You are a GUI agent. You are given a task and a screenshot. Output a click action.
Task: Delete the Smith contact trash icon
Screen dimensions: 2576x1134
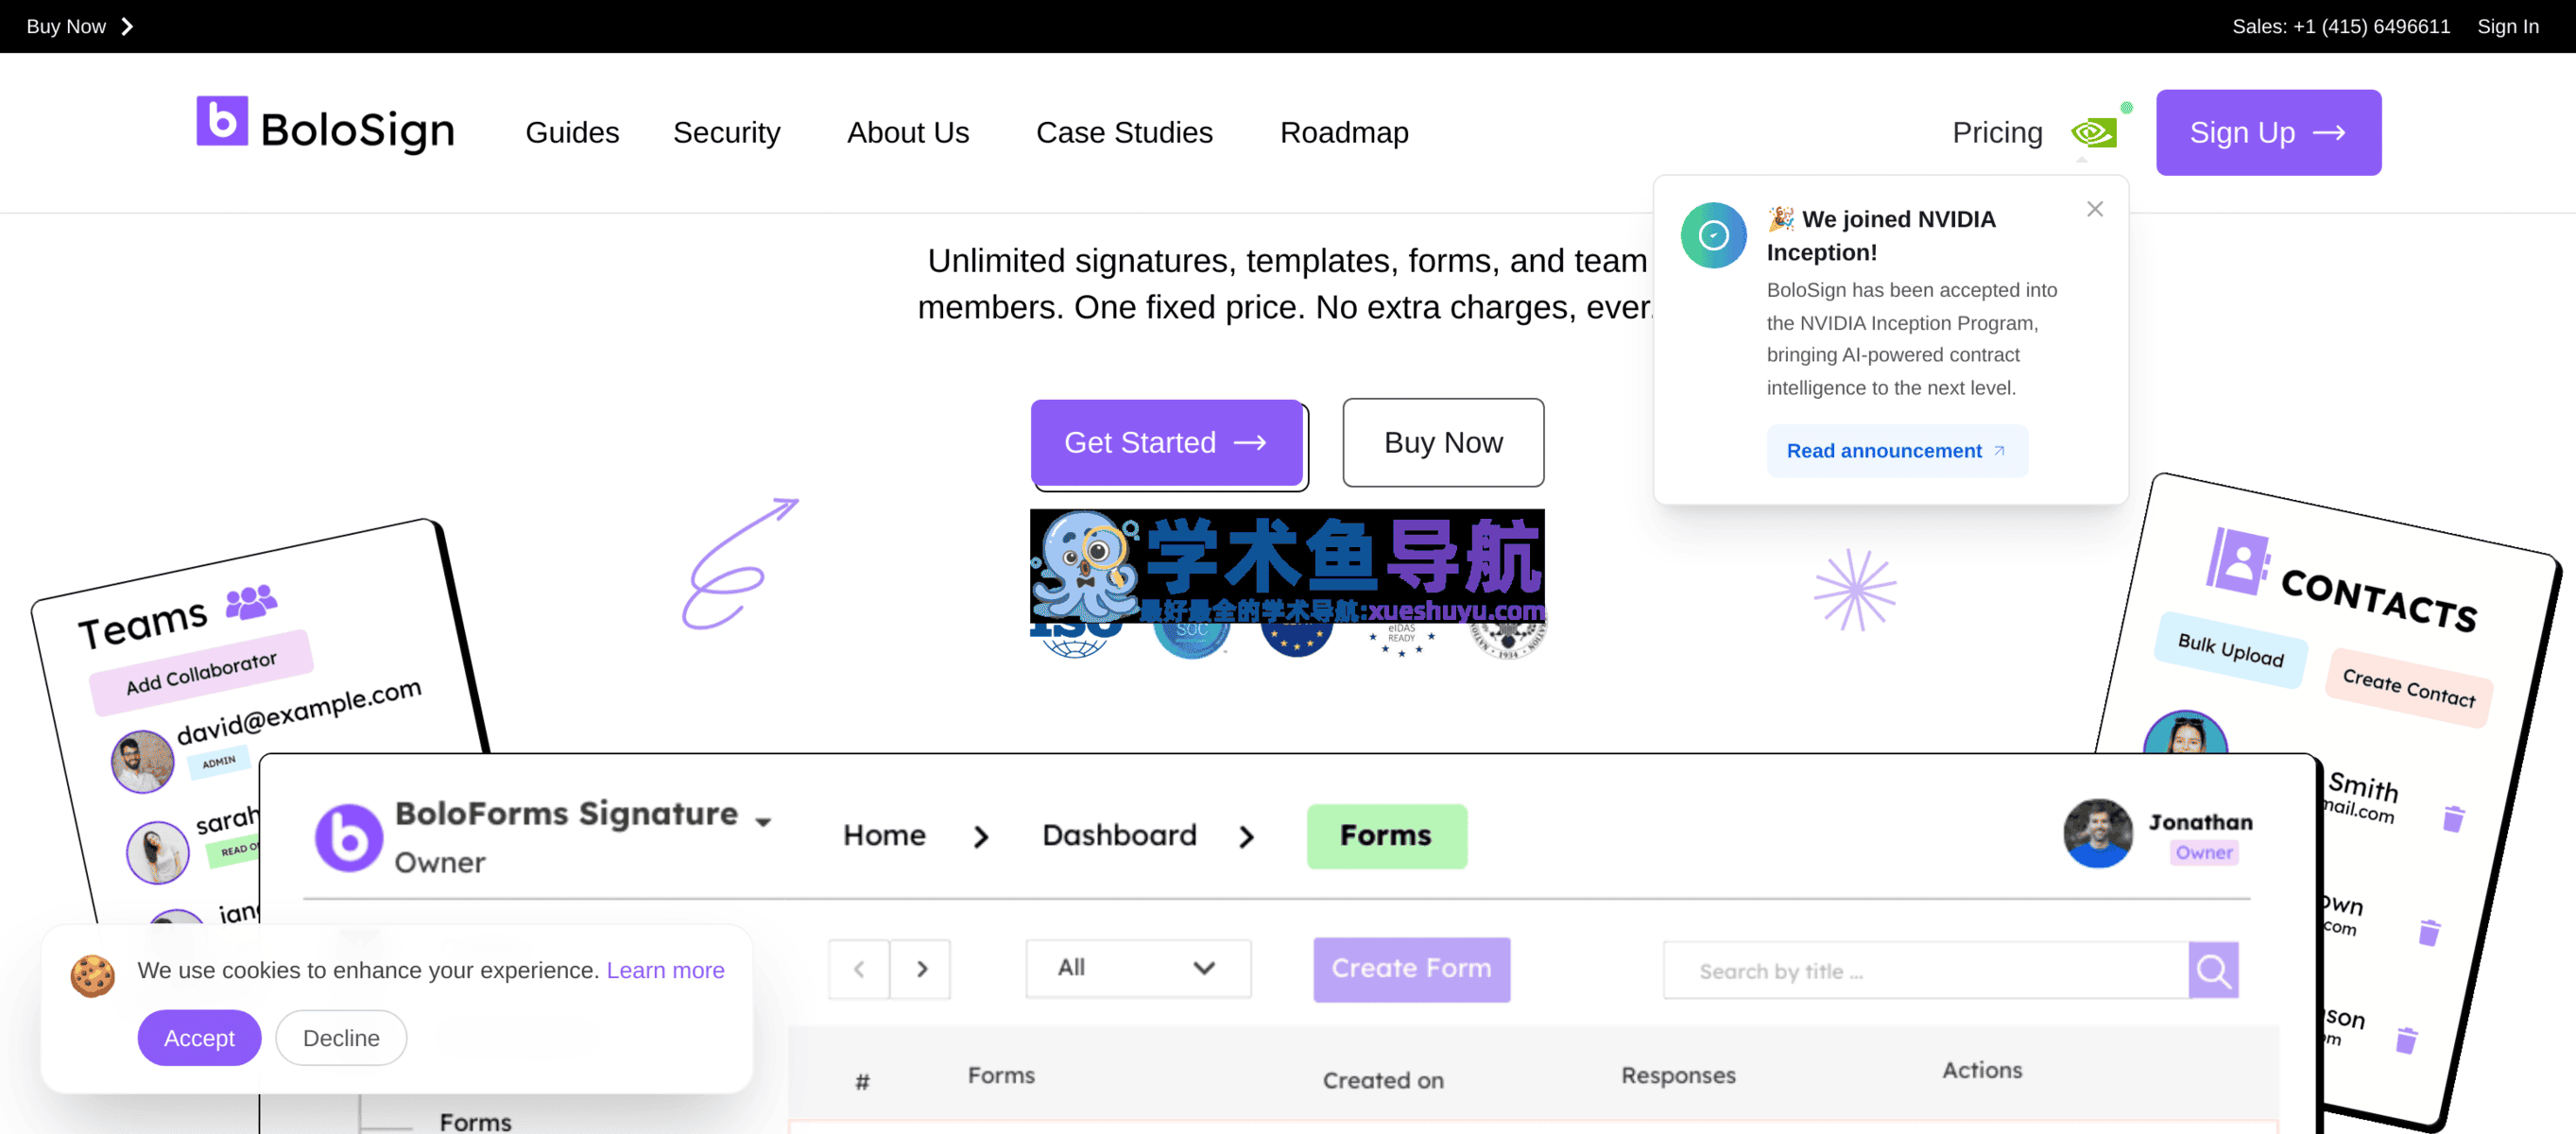(x=2453, y=819)
